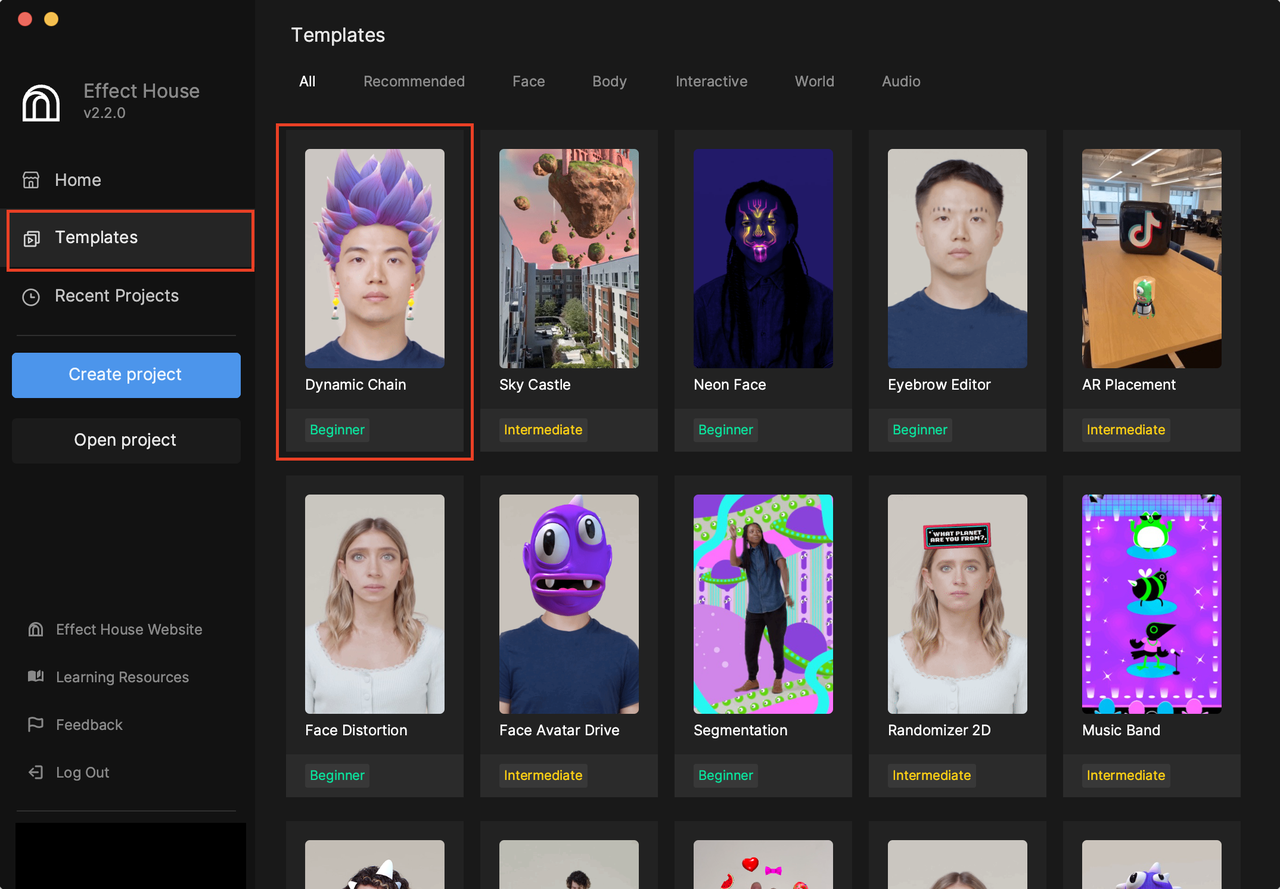Switch to the Audio tab
The height and width of the screenshot is (889, 1280).
901,81
